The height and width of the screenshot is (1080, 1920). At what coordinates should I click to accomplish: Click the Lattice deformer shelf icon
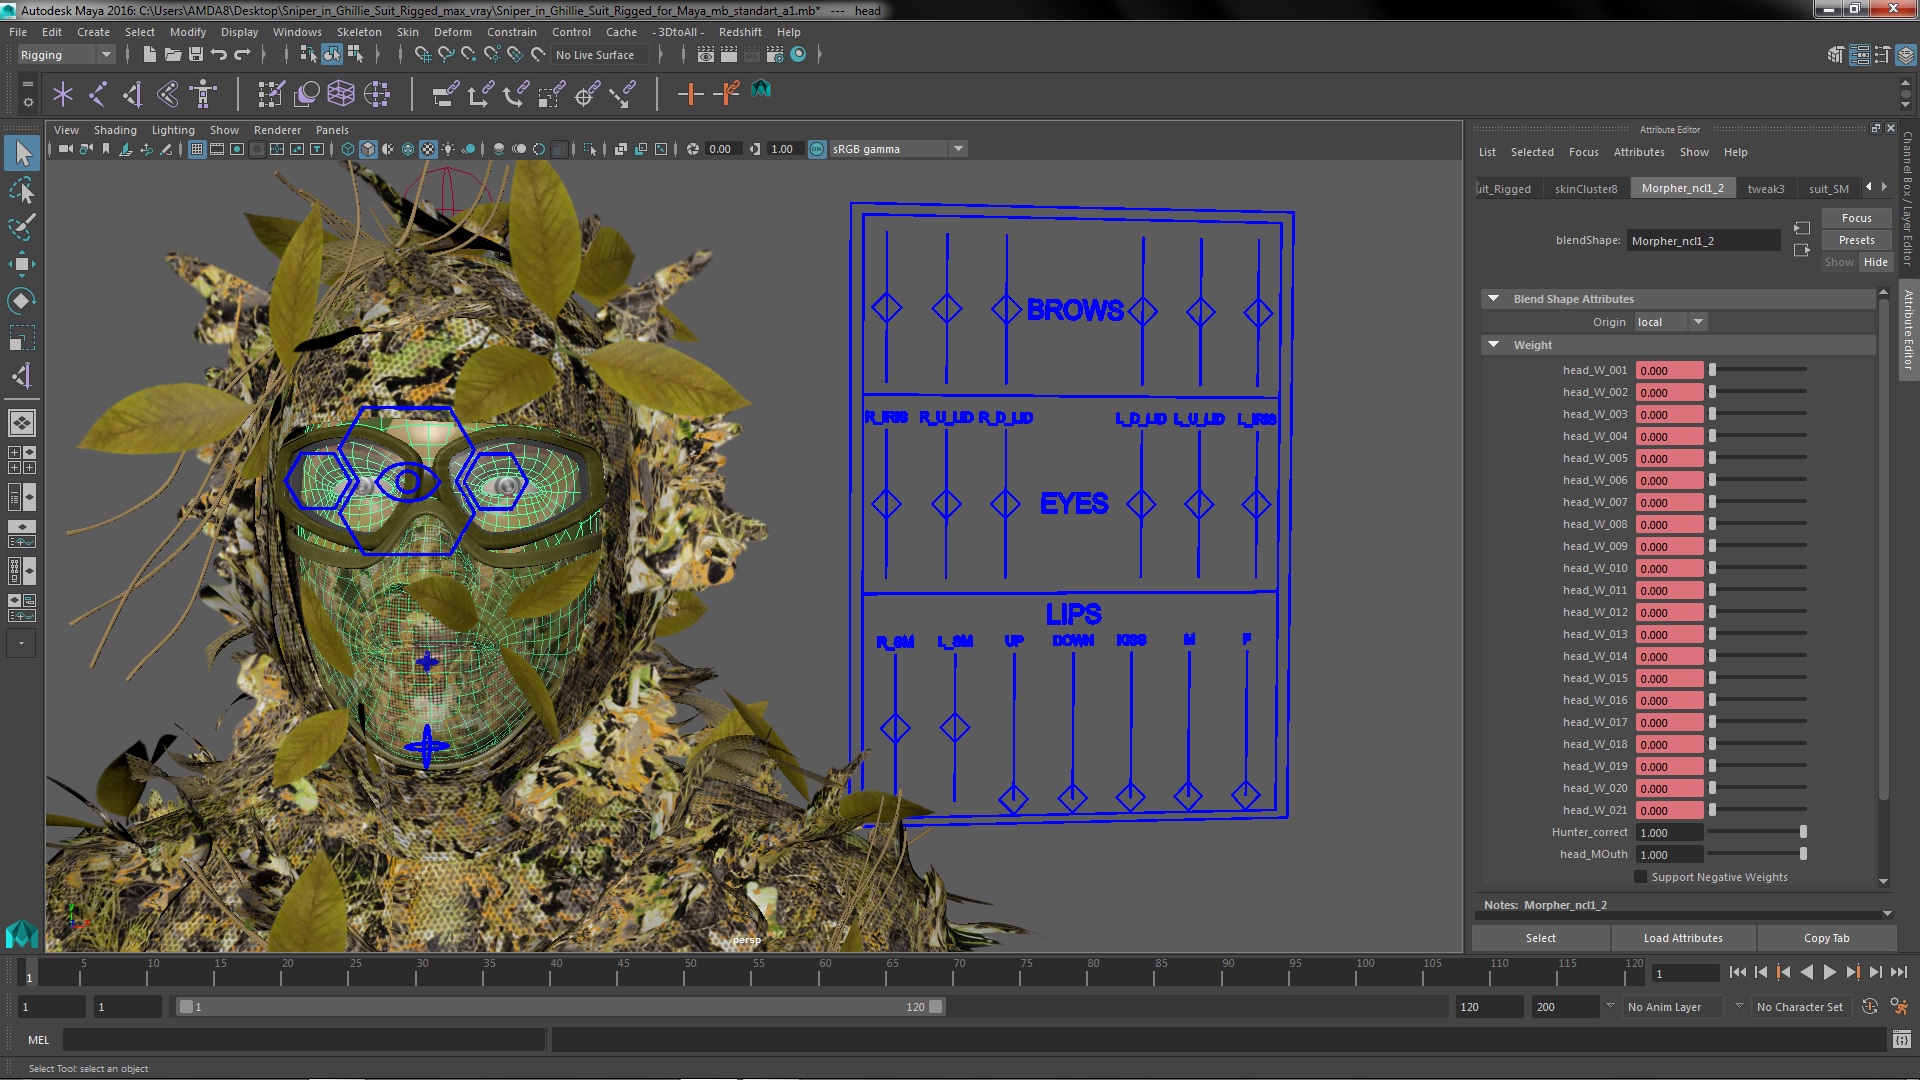[x=341, y=94]
